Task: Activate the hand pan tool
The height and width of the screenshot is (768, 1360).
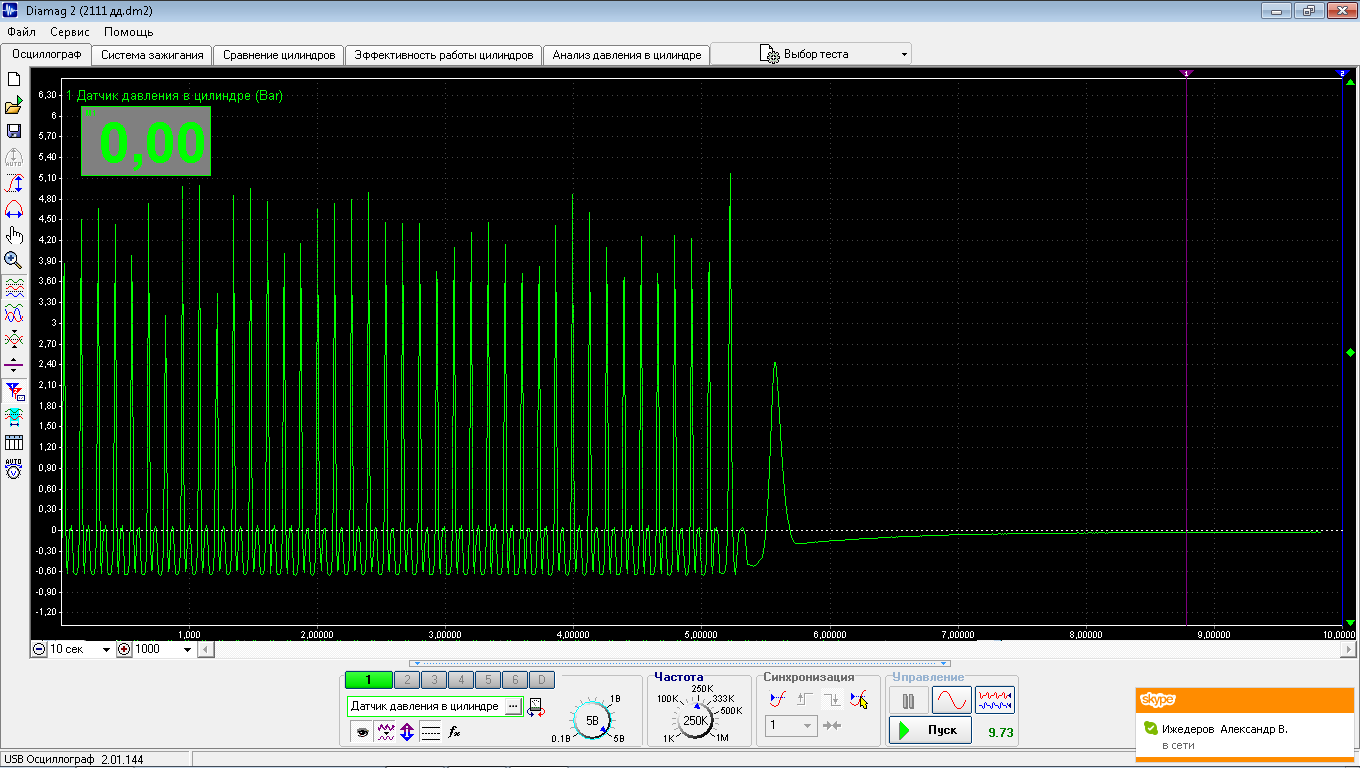Action: coord(14,236)
